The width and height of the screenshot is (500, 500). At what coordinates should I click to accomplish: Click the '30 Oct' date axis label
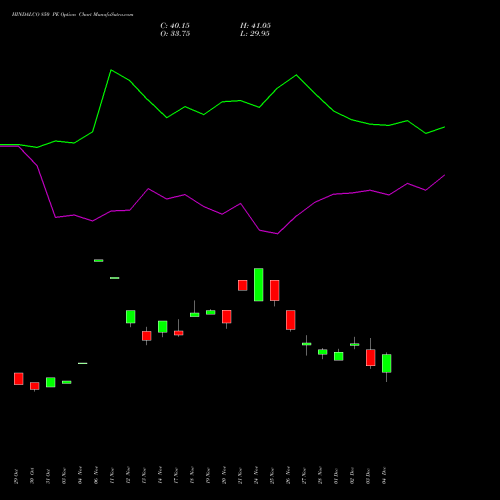click(x=32, y=476)
